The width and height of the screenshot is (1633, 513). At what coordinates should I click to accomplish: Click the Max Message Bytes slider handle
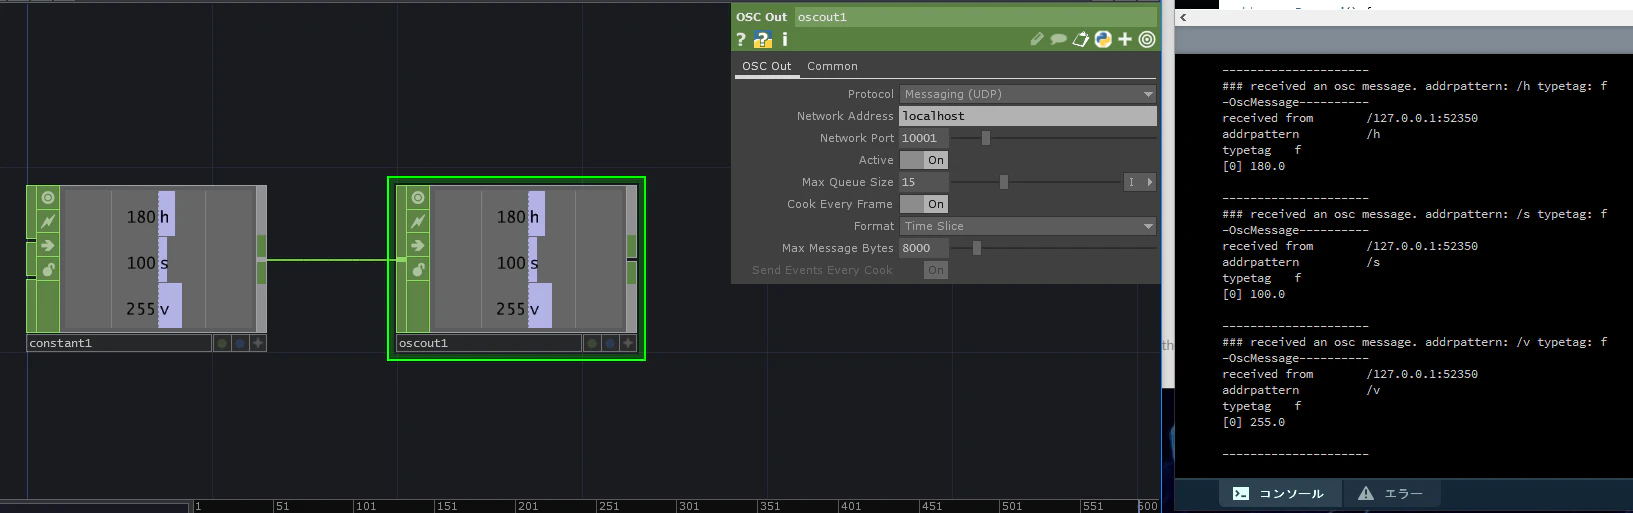977,248
